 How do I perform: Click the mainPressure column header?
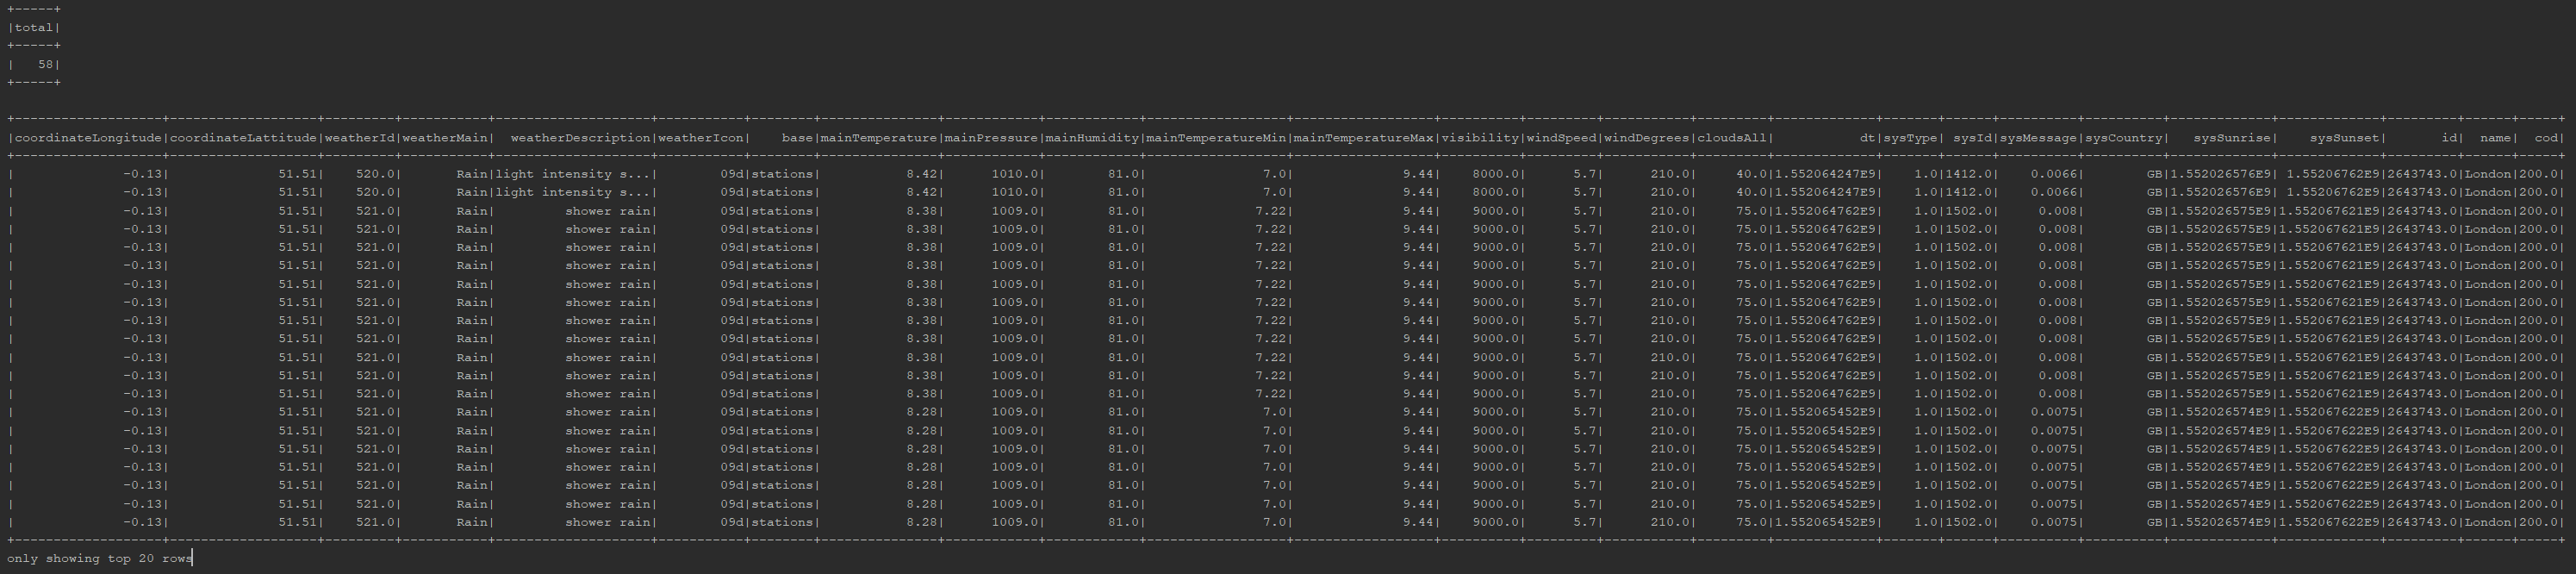click(x=992, y=138)
